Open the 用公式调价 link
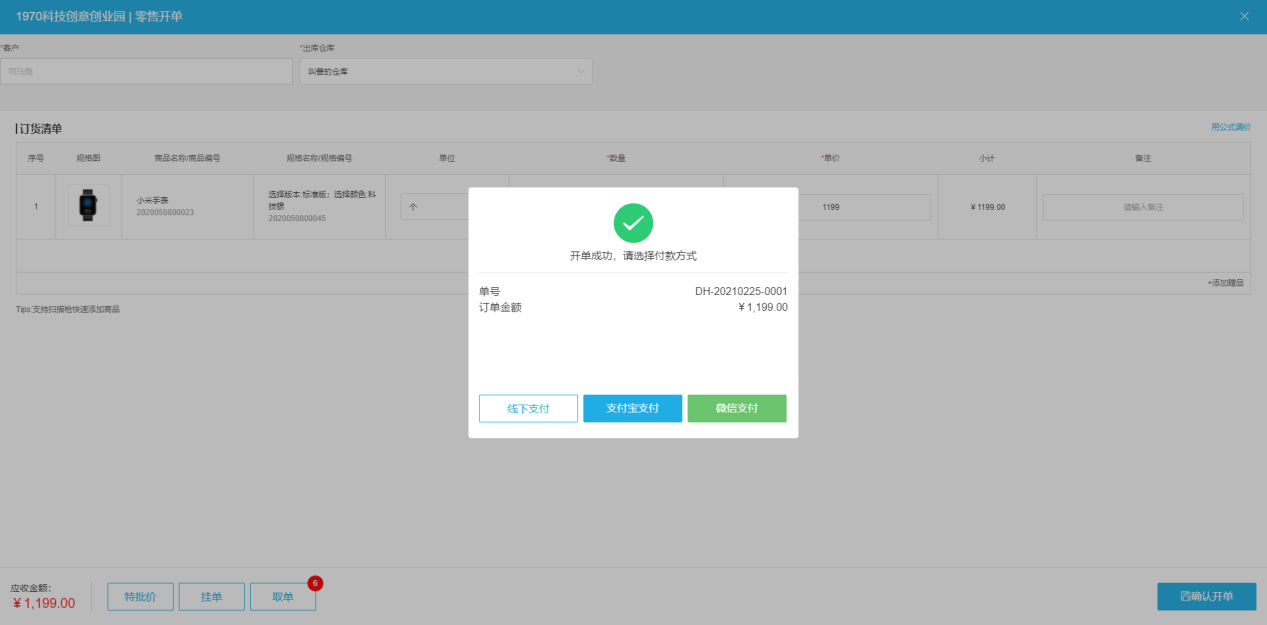The image size is (1267, 625). pyautogui.click(x=1230, y=127)
